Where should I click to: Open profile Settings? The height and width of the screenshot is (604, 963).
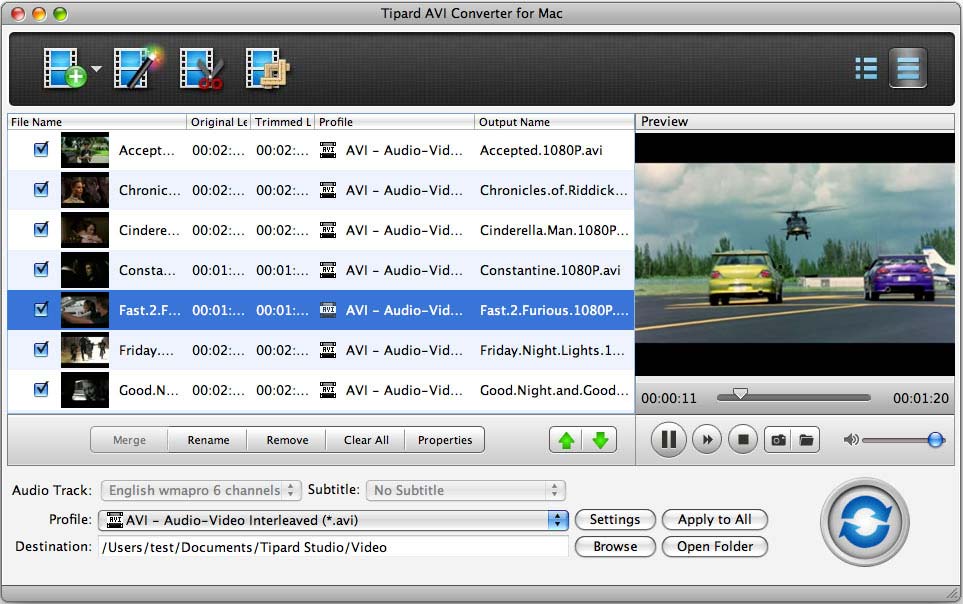[x=615, y=520]
